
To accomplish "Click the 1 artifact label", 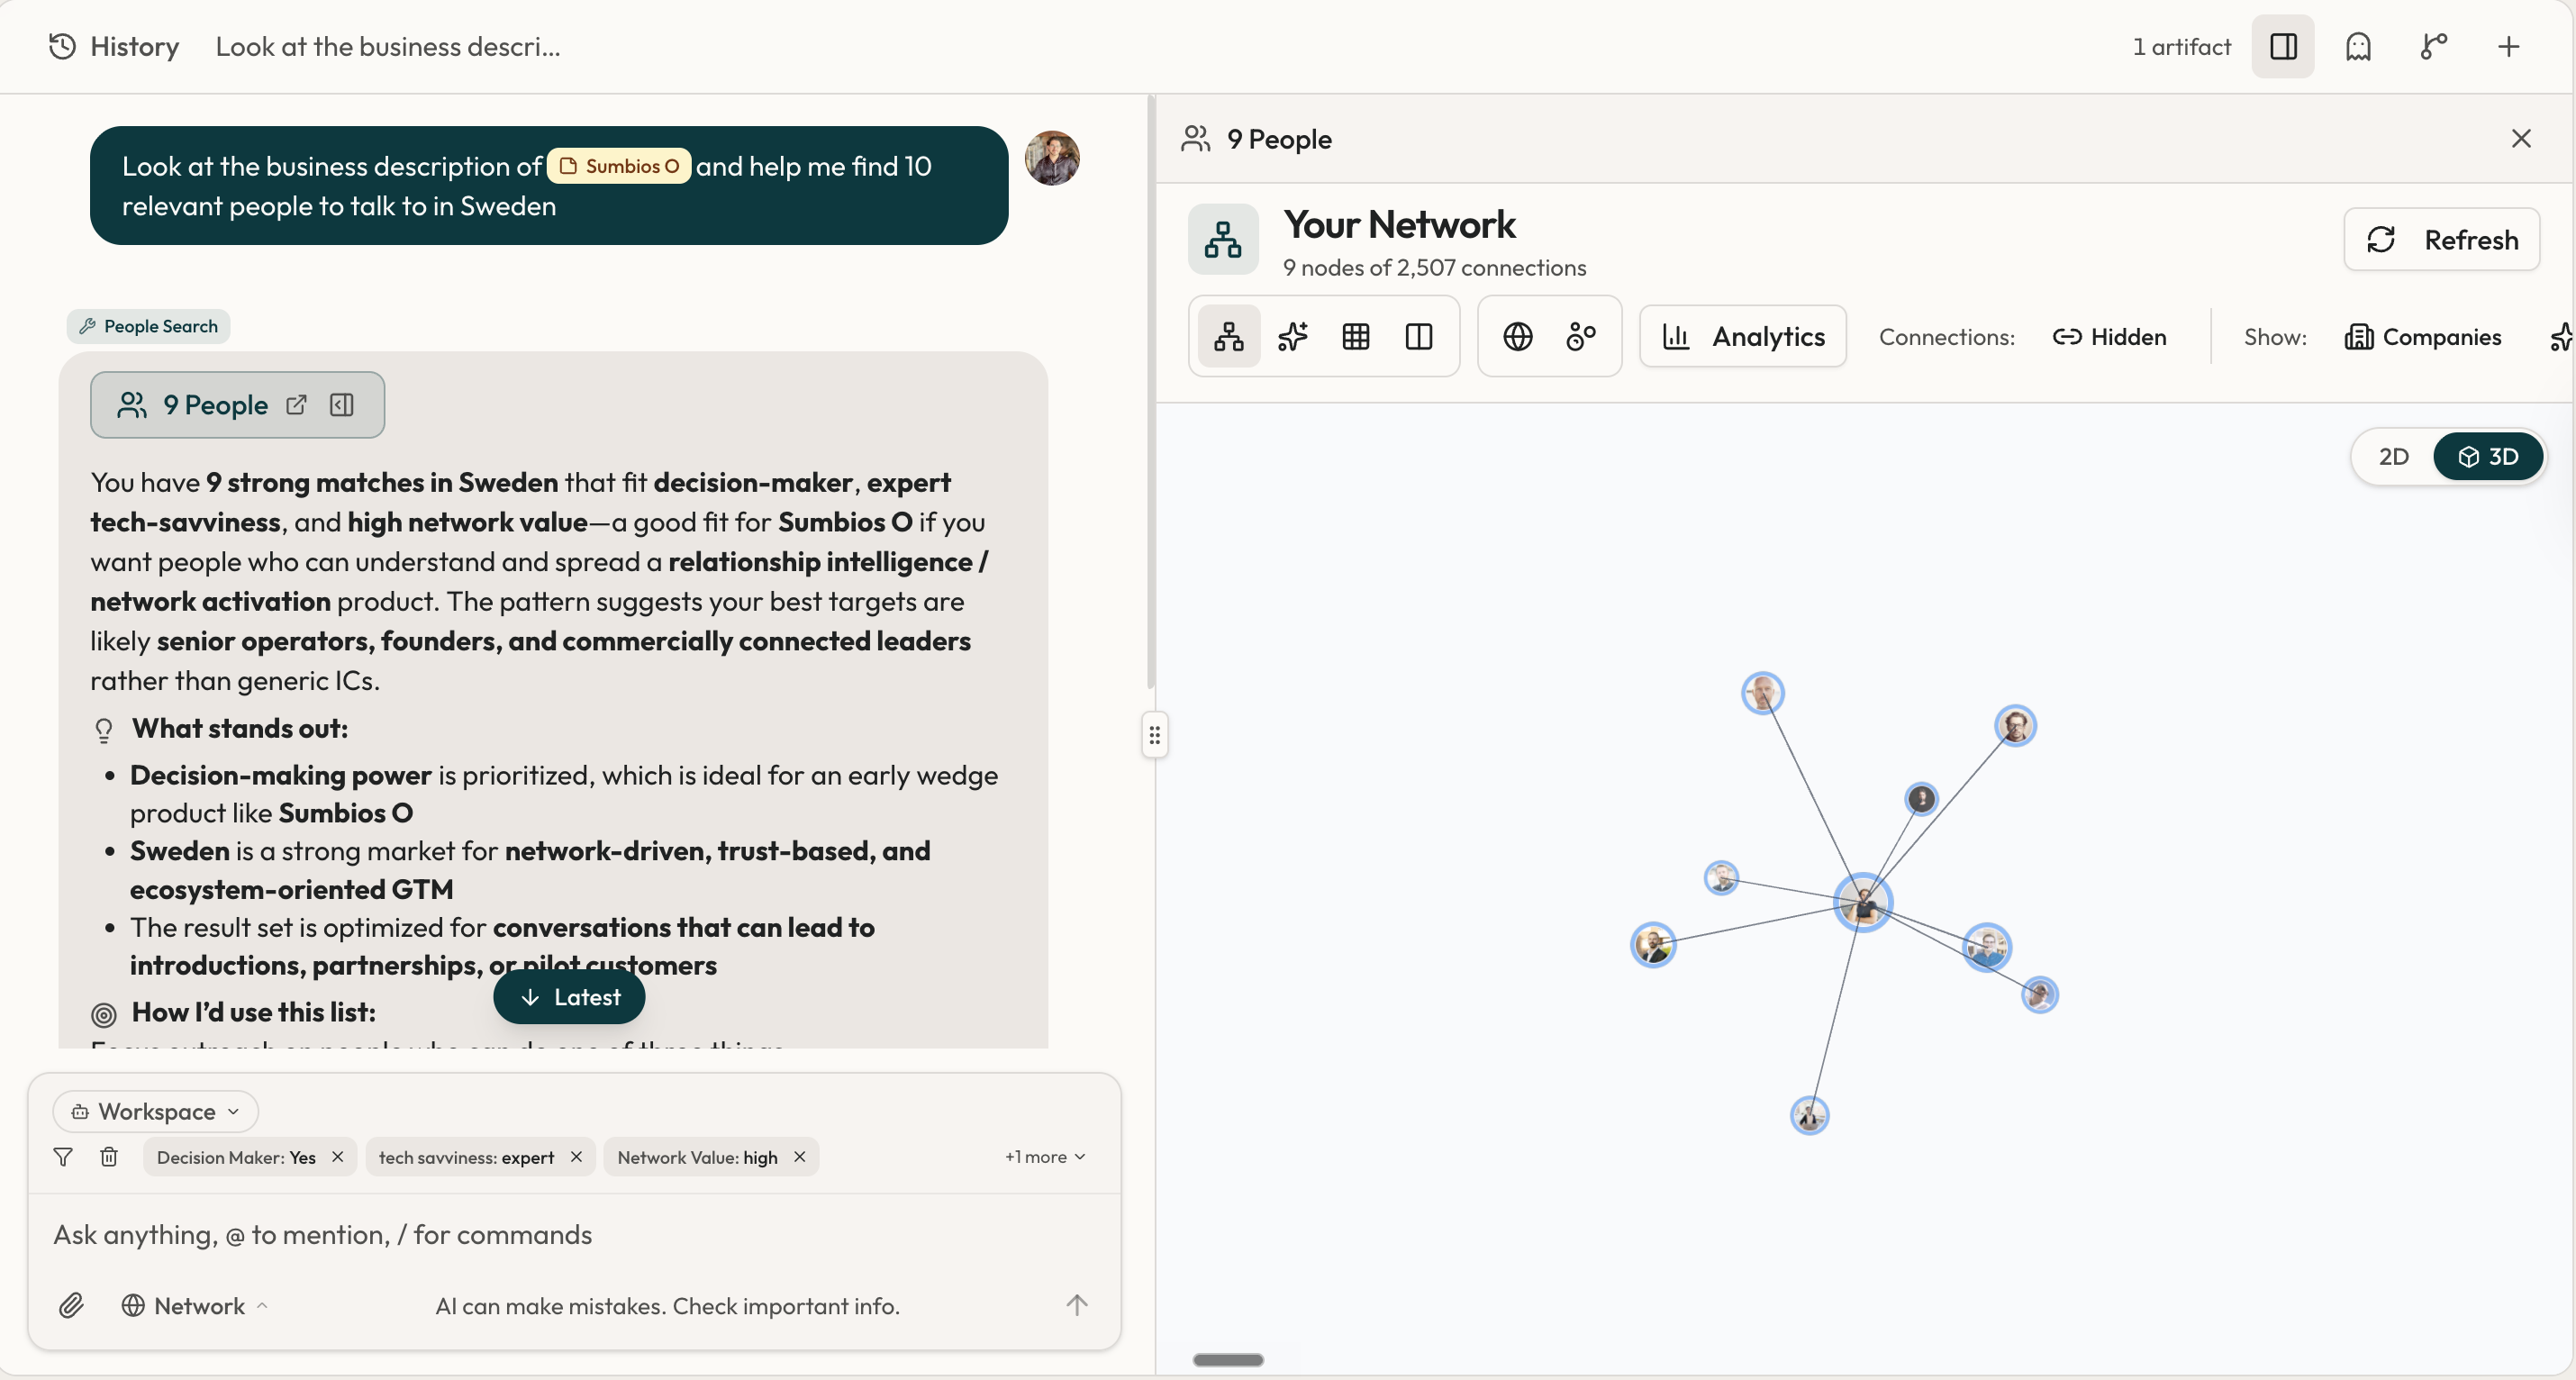I will (2181, 46).
